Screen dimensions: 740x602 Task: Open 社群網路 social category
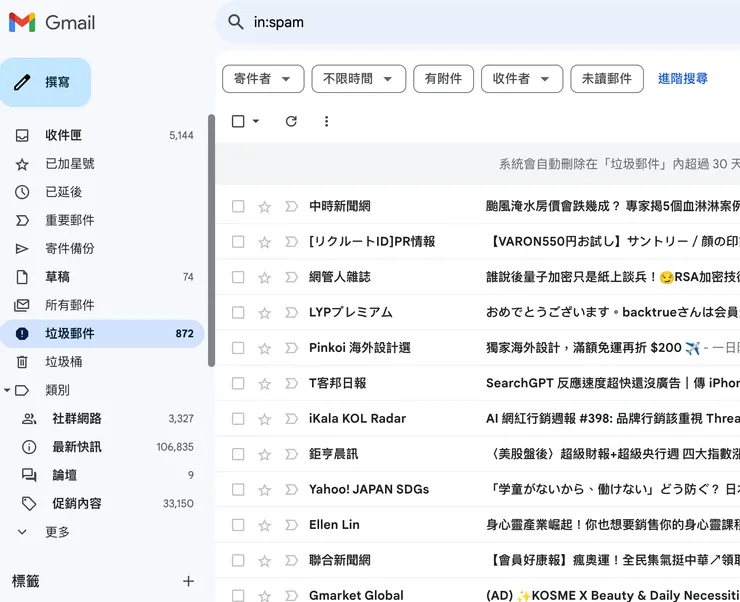click(x=102, y=418)
